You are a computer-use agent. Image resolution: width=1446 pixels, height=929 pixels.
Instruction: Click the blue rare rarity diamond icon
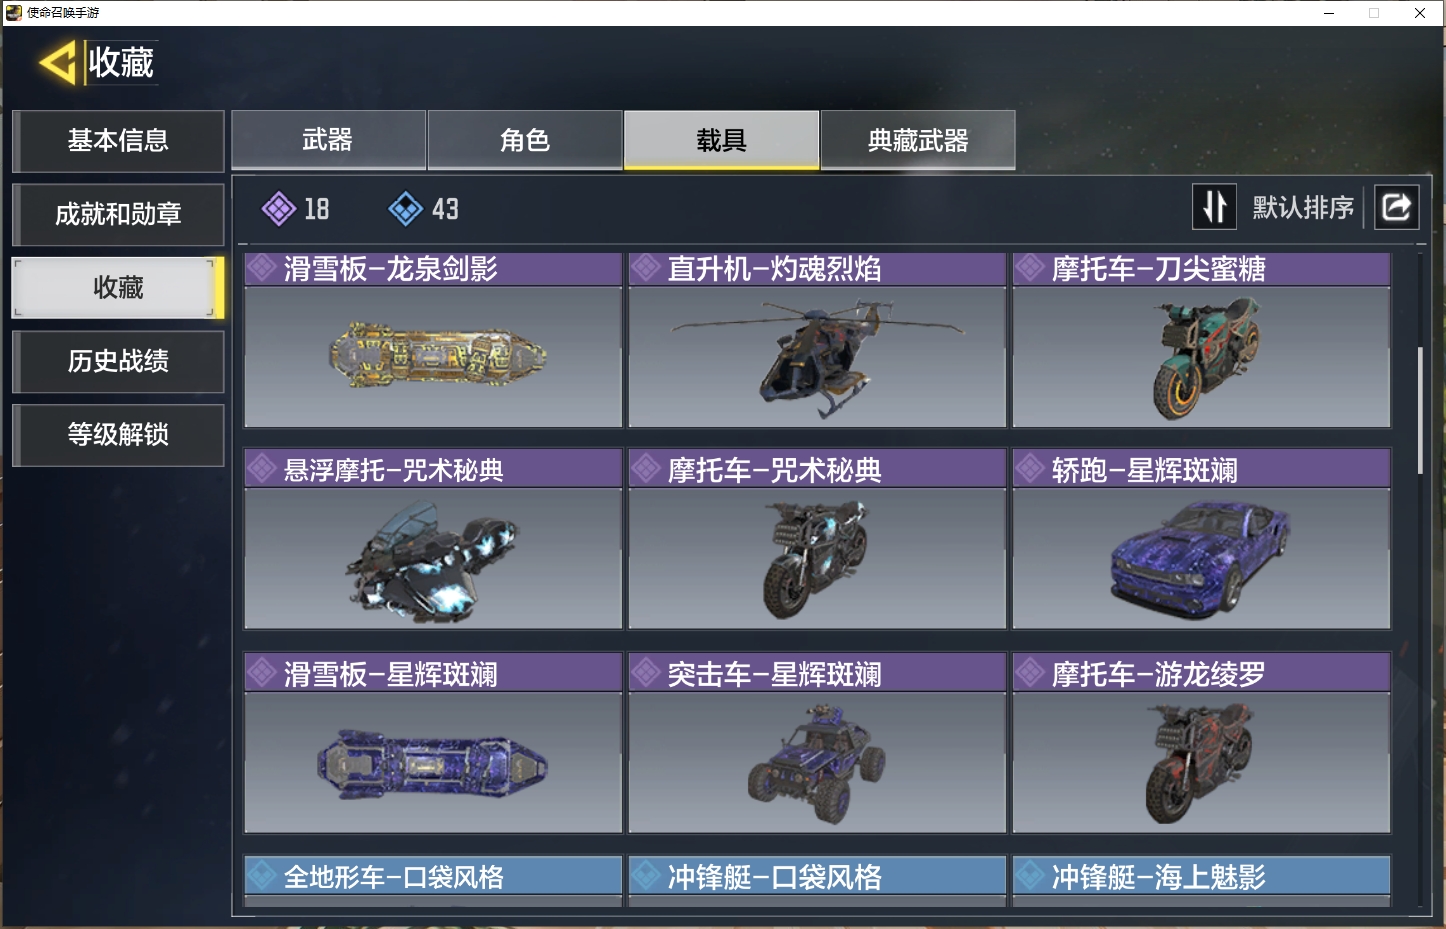pyautogui.click(x=405, y=208)
